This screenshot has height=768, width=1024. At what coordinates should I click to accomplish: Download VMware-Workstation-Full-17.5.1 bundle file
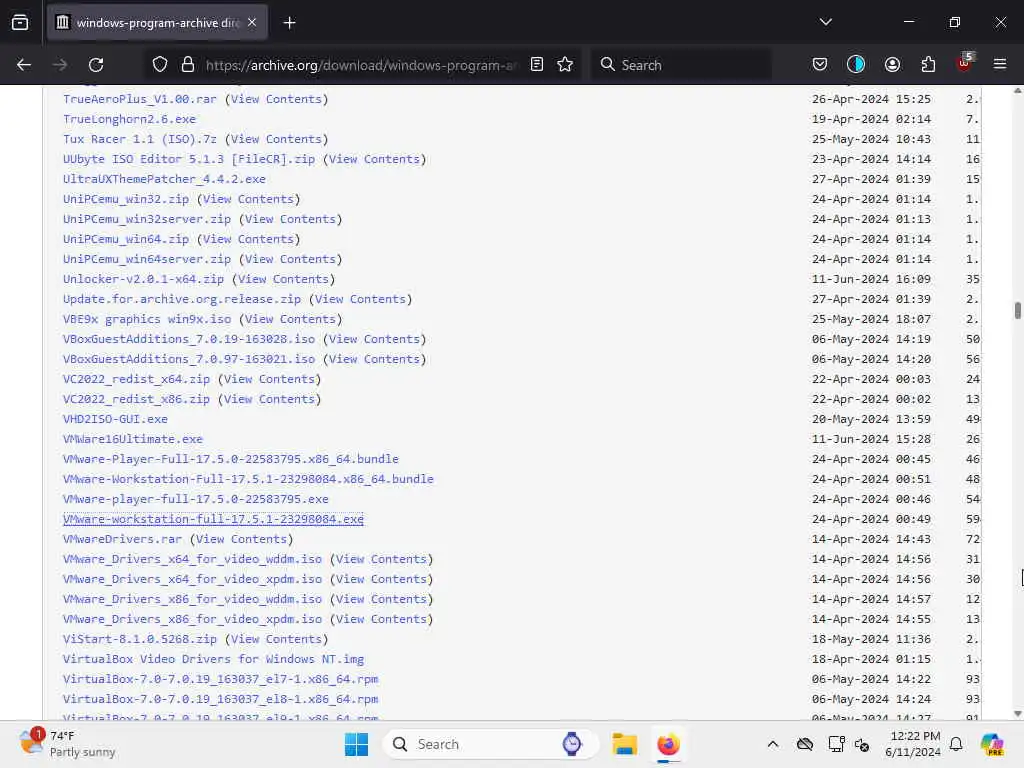click(248, 479)
